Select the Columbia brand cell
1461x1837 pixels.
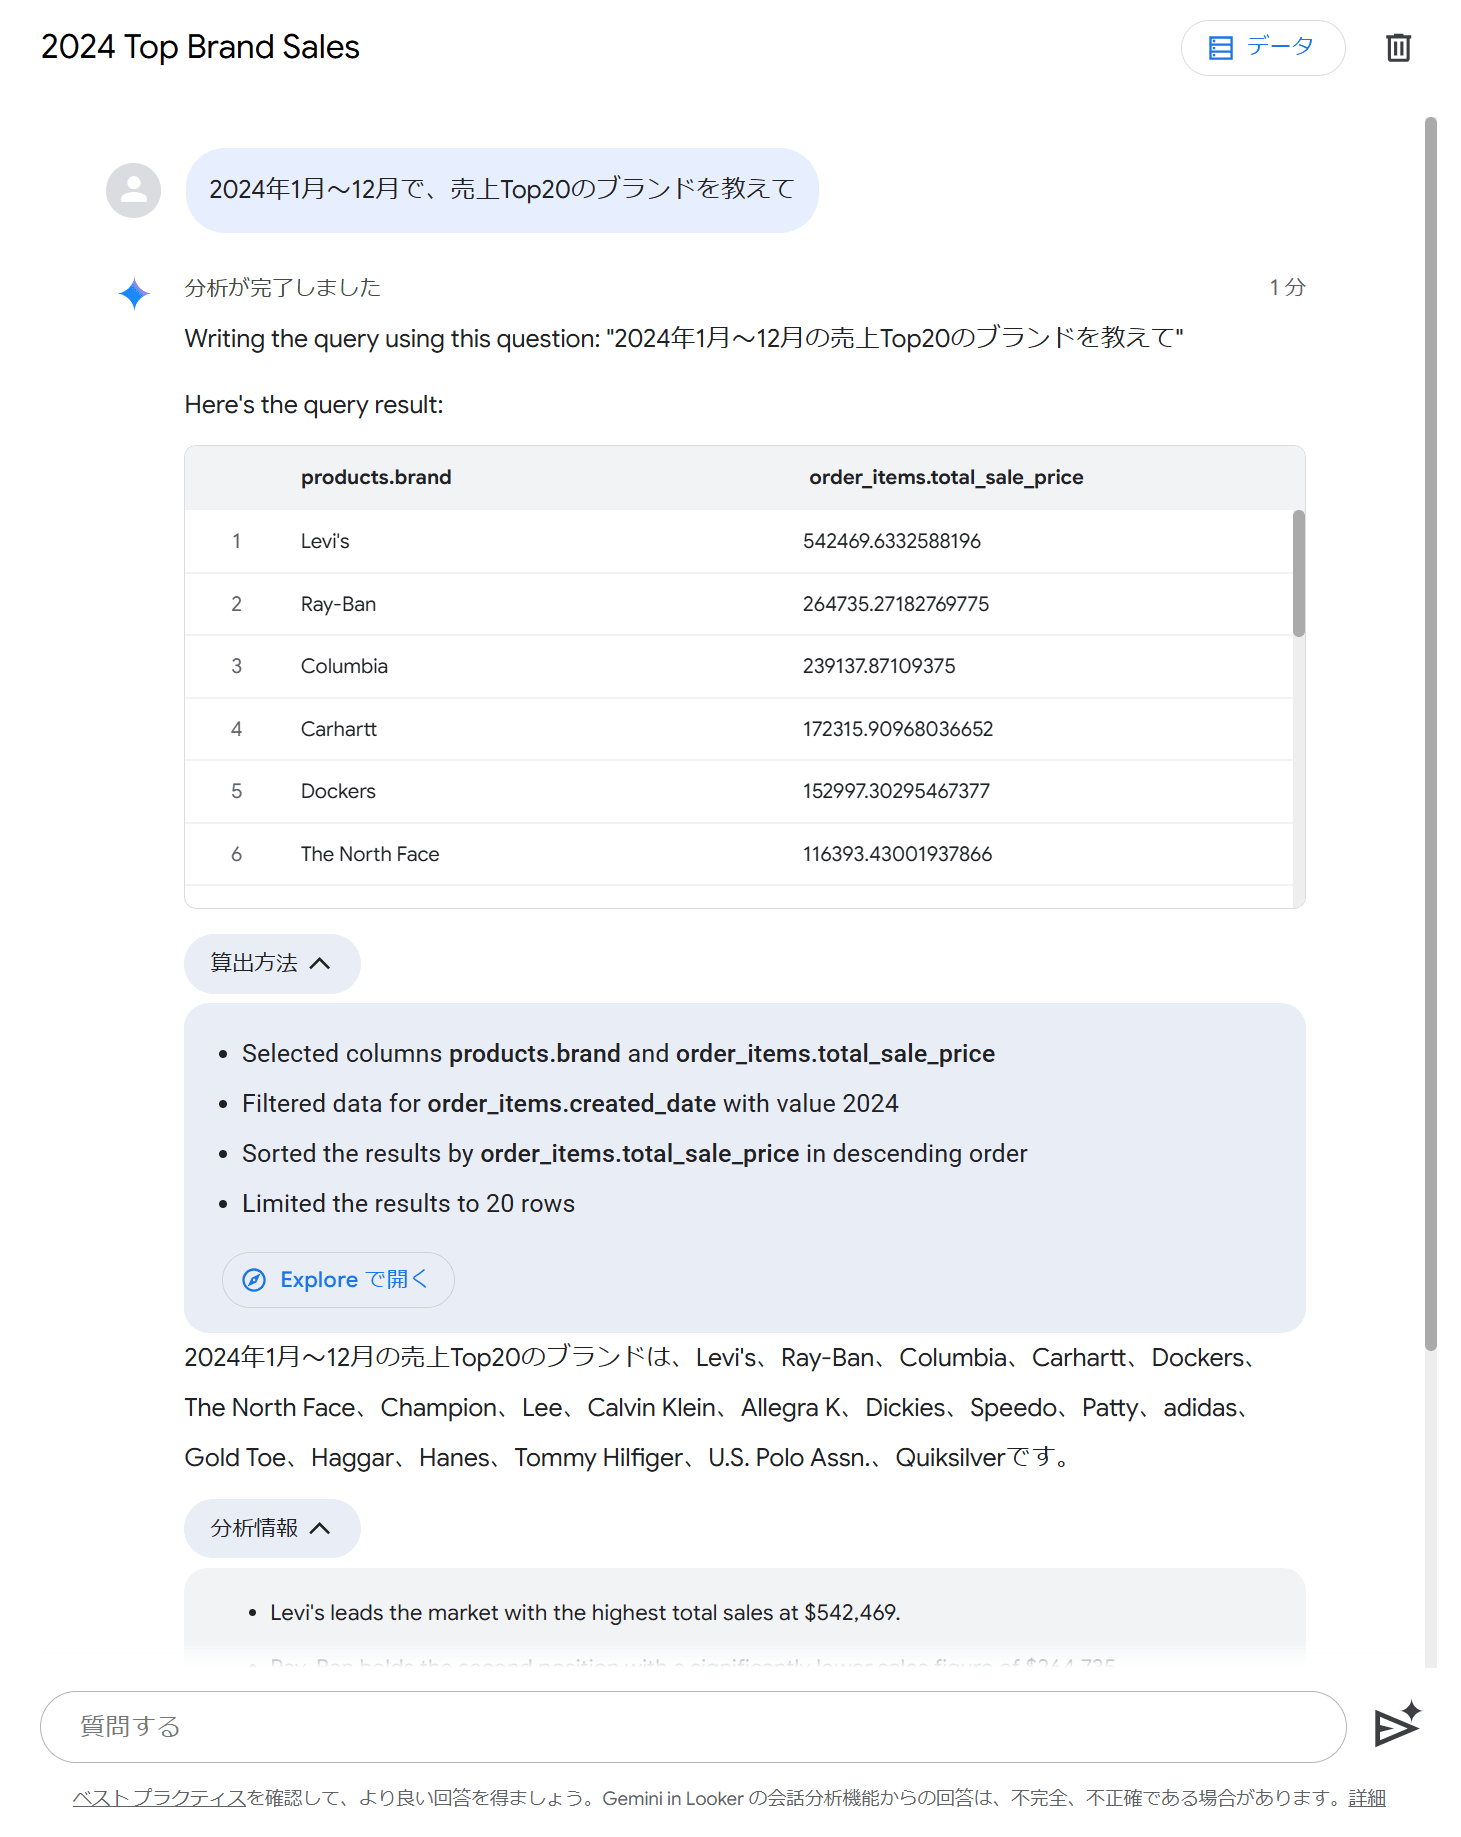coord(344,666)
